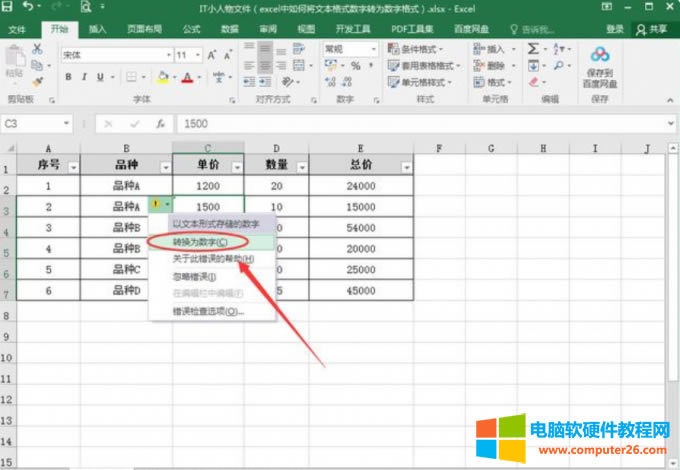680x470 pixels.
Task: Switch to the 插入 ribbon tab
Action: (97, 29)
